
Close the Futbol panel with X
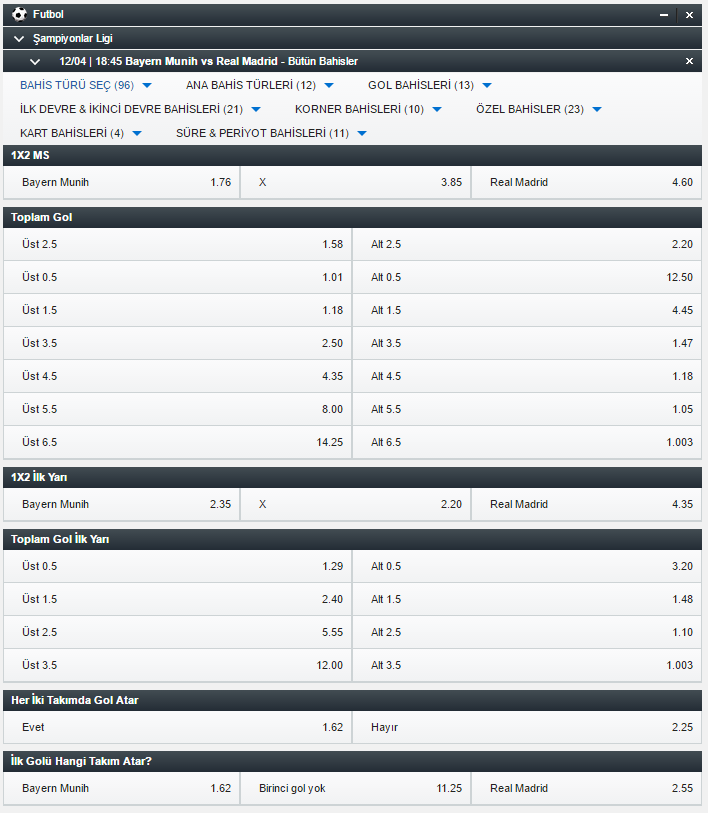point(689,15)
